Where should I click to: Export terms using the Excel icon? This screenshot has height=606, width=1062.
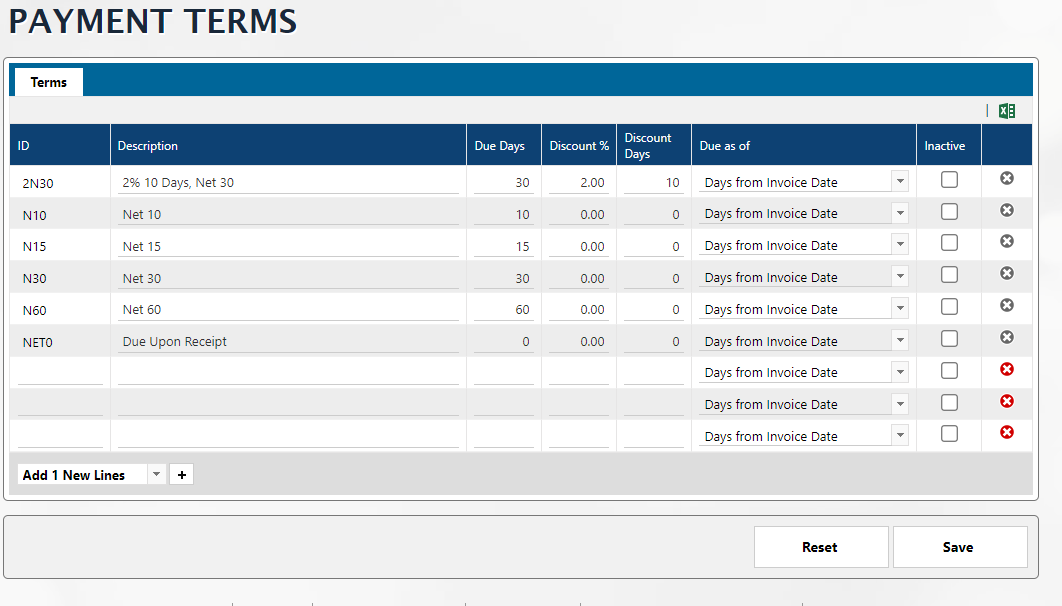1007,111
